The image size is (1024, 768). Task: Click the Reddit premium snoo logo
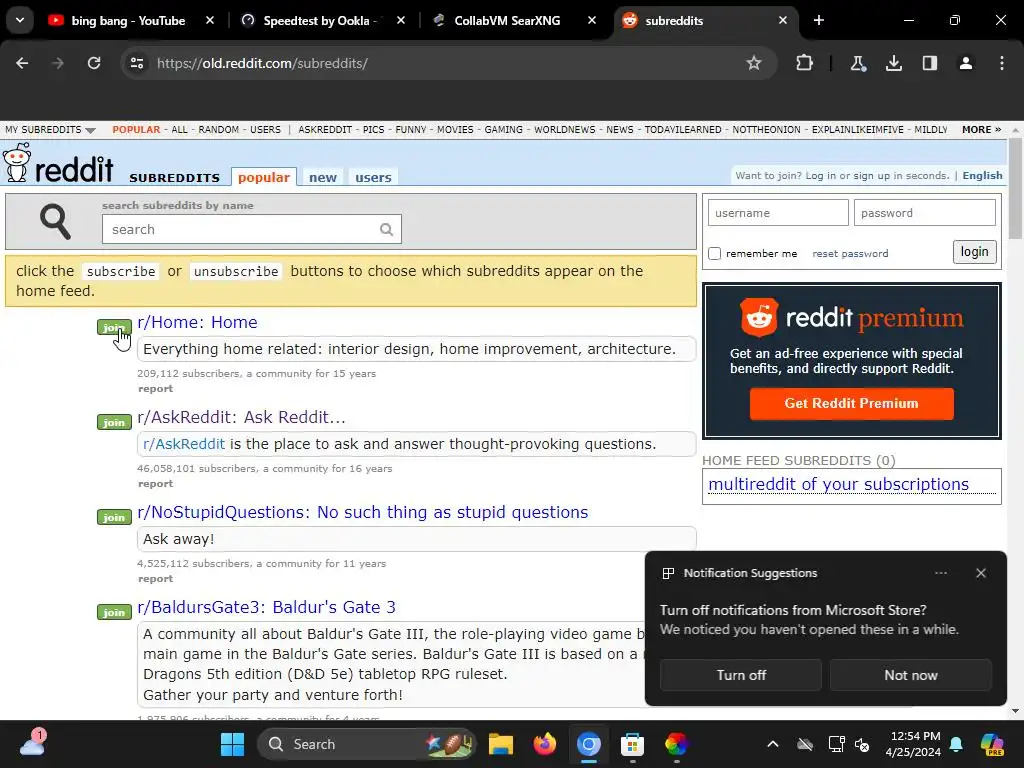tap(759, 317)
